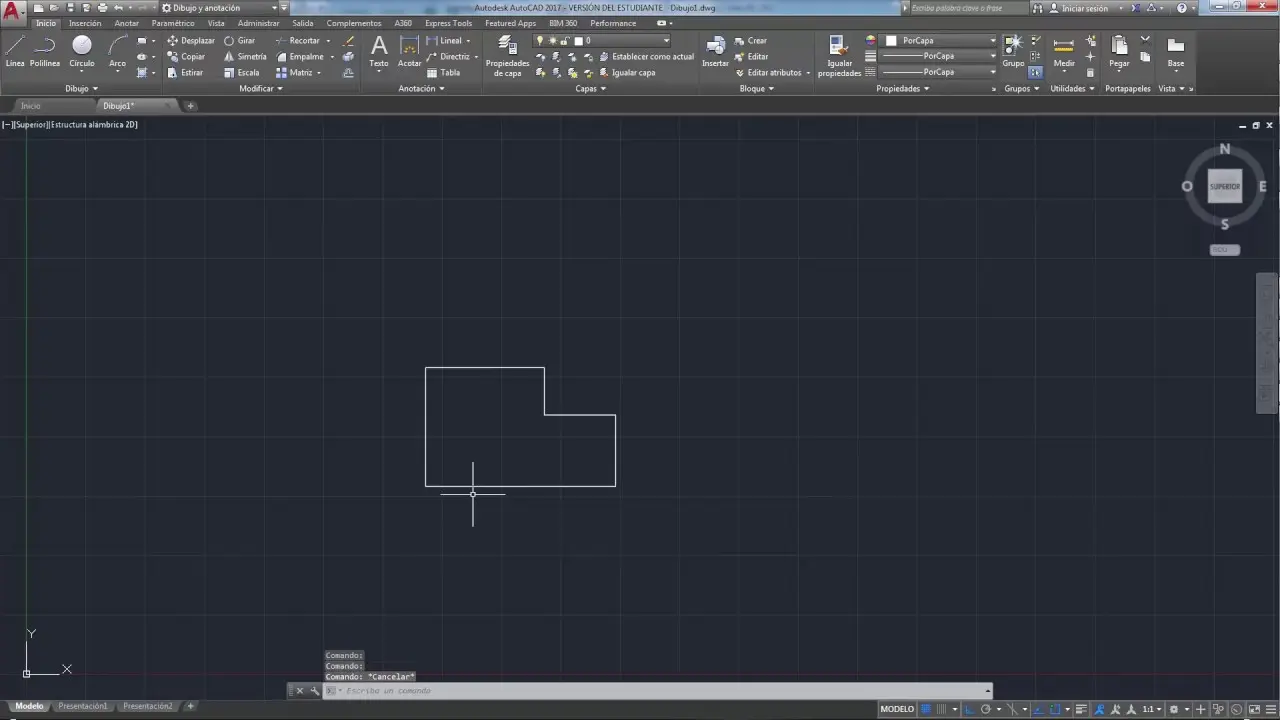Image resolution: width=1280 pixels, height=720 pixels.
Task: Click the Empalme fillet tool
Action: [x=300, y=57]
